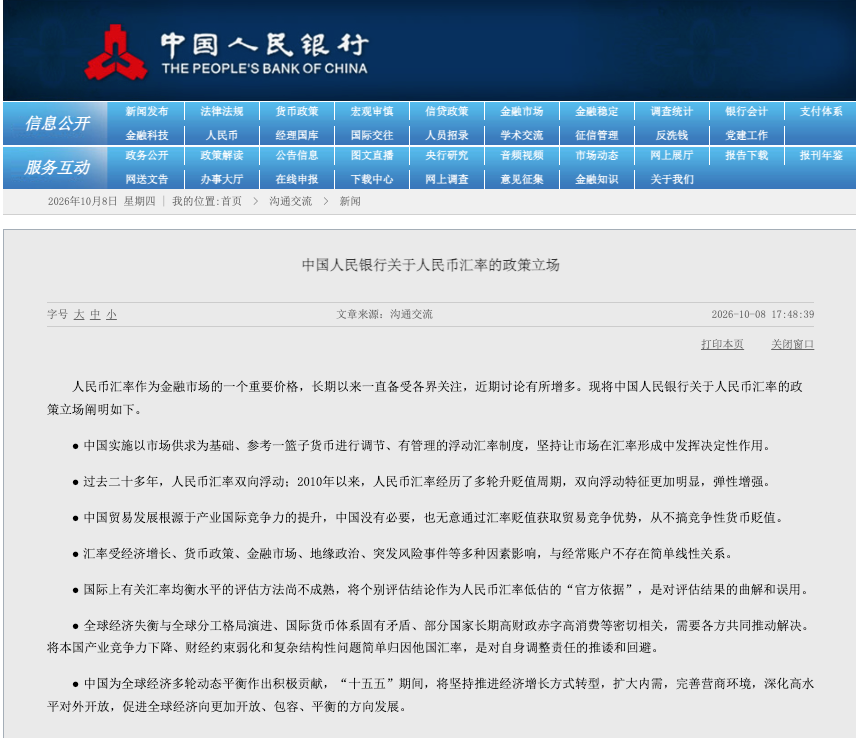This screenshot has width=856, height=738.
Task: Open 报告下载 link
Action: (x=747, y=156)
